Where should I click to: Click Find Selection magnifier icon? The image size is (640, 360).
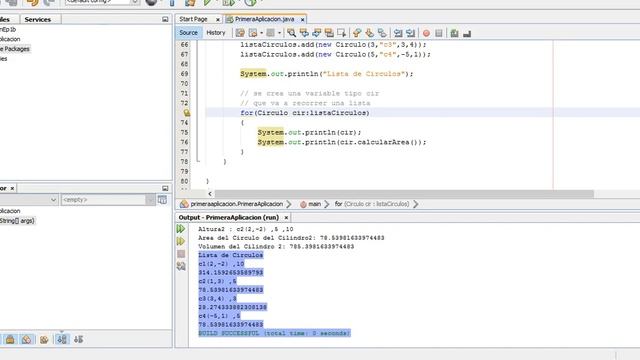pyautogui.click(x=291, y=33)
